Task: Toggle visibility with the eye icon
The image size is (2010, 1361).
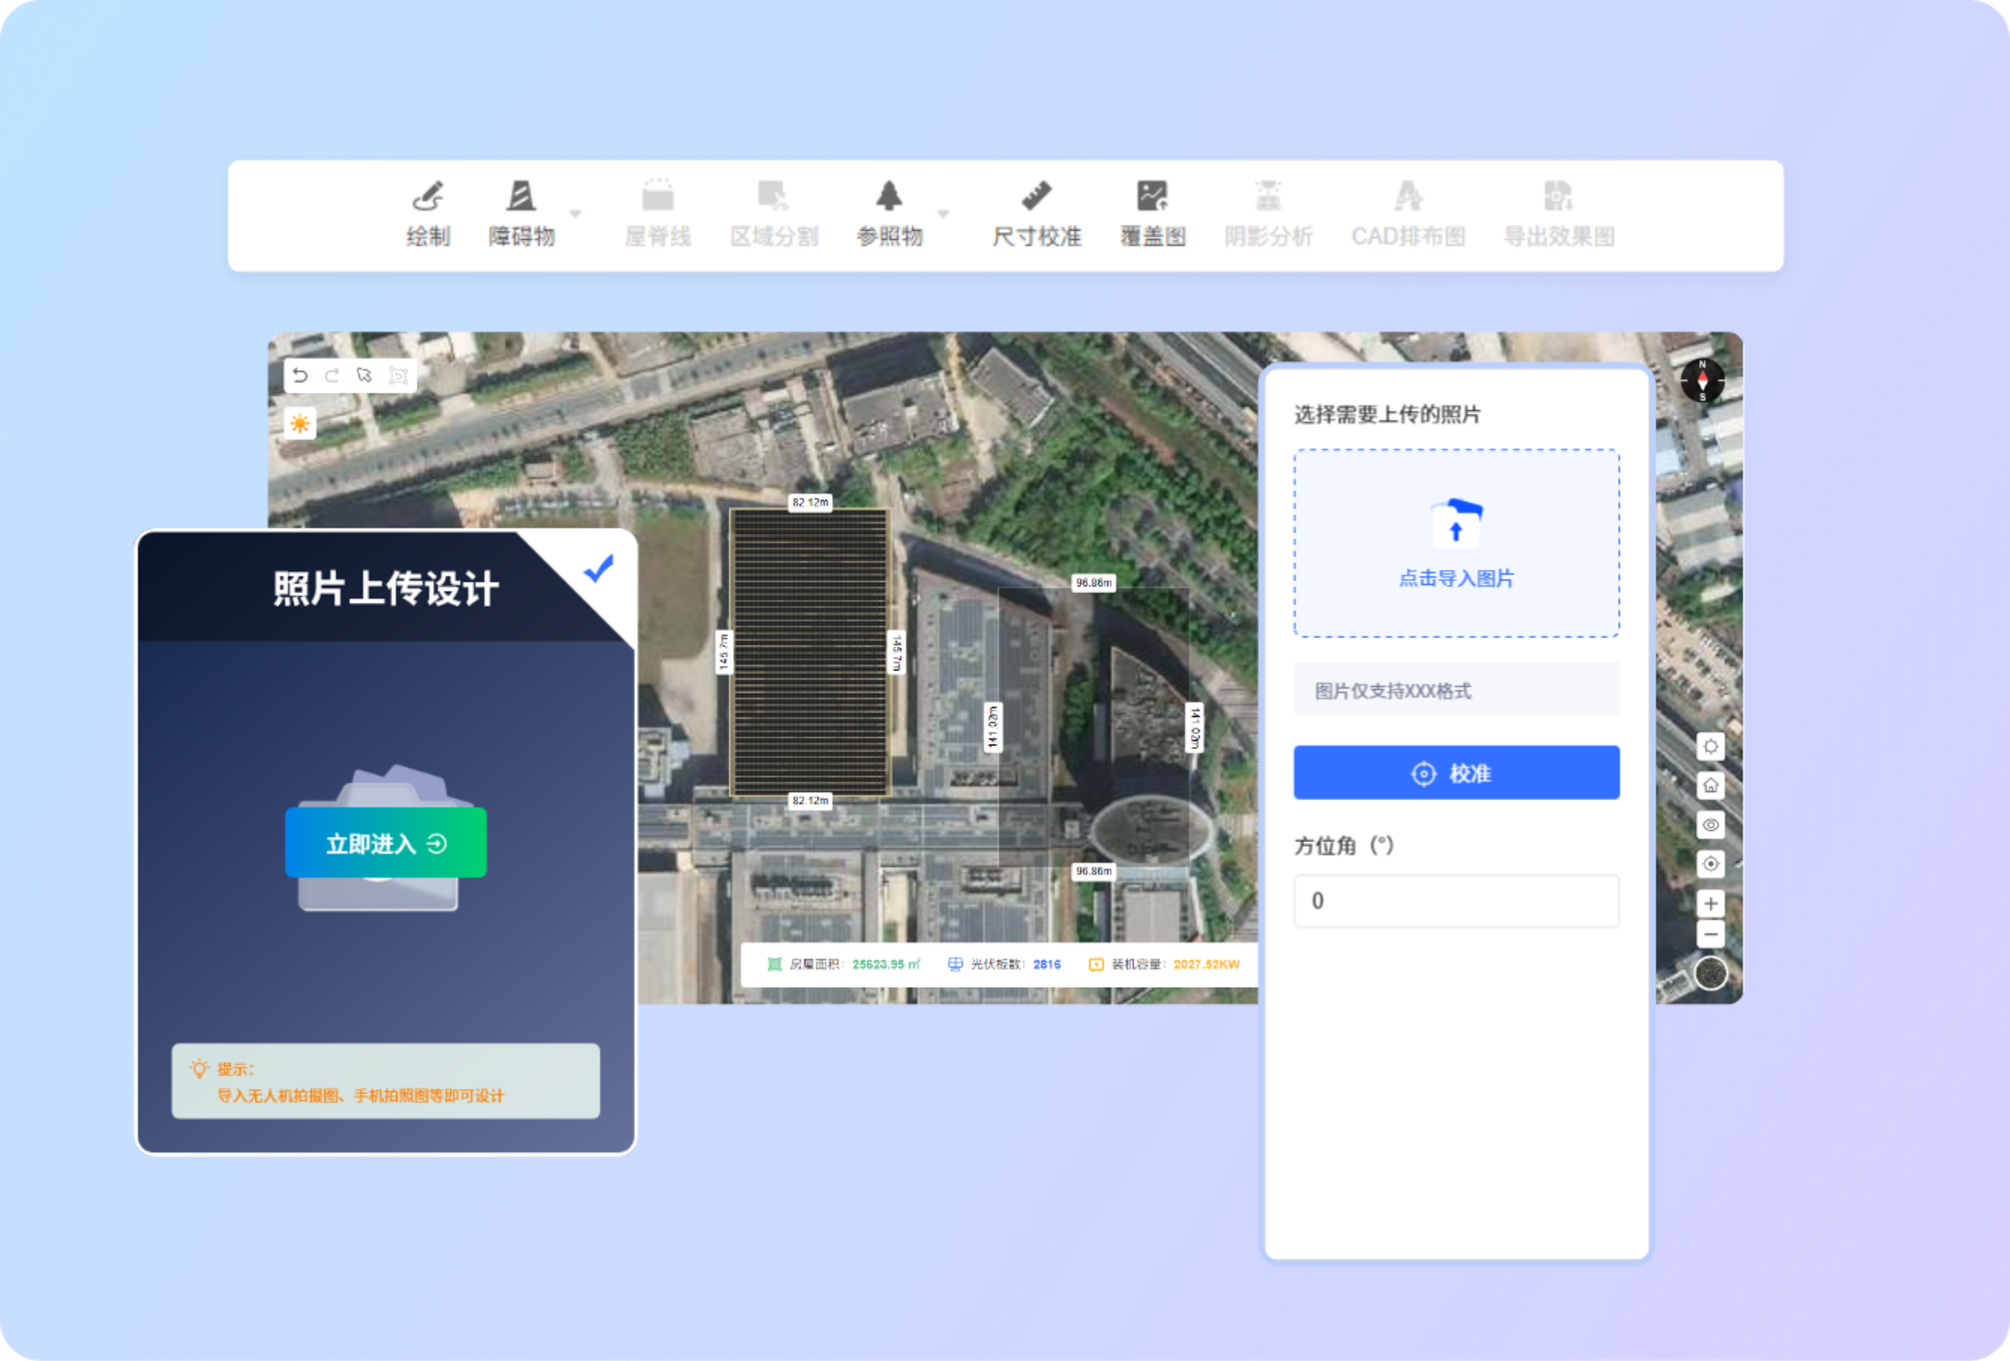Action: (1710, 825)
